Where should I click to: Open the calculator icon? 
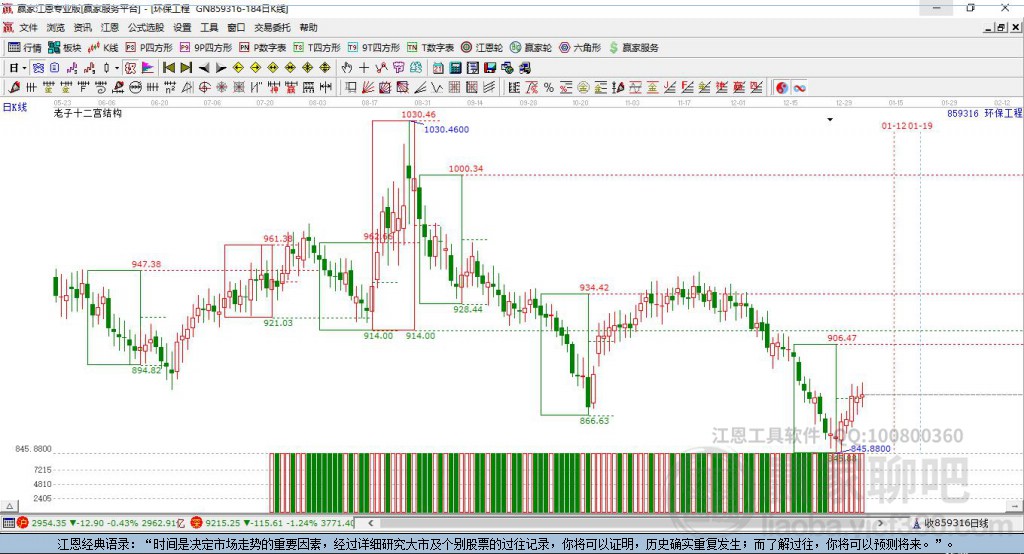pyautogui.click(x=455, y=68)
